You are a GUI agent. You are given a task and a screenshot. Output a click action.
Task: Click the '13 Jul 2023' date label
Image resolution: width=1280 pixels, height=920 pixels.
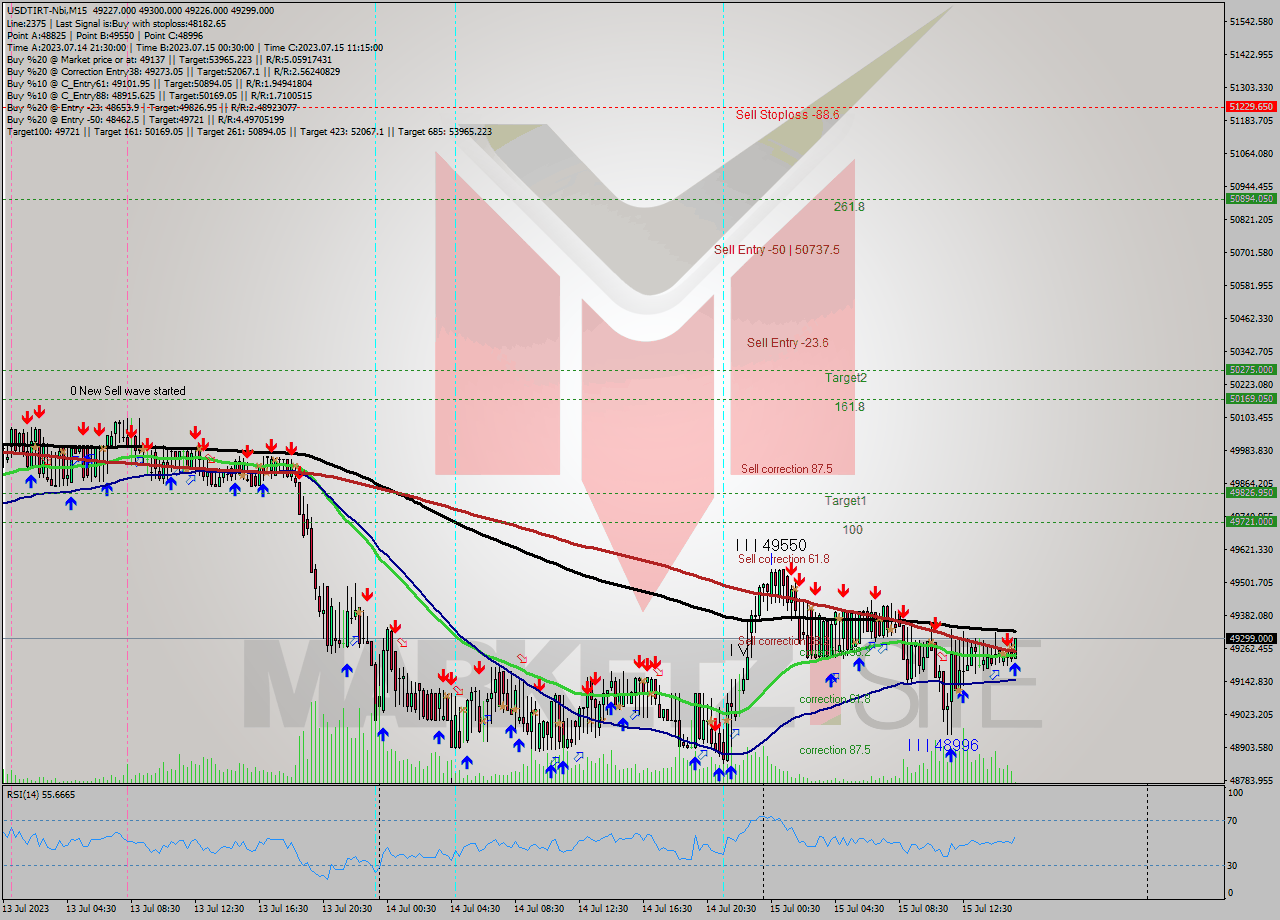[27, 909]
